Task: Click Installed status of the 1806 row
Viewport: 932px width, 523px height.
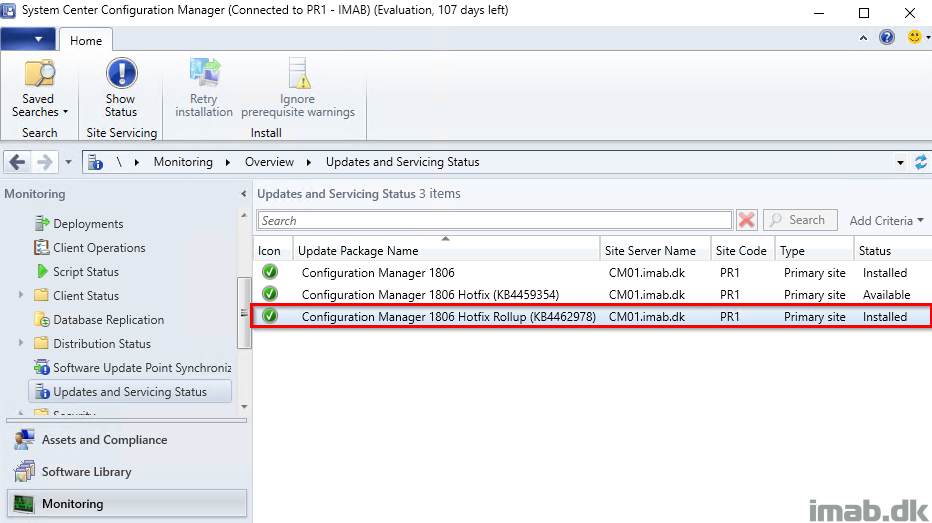Action: coord(884,273)
